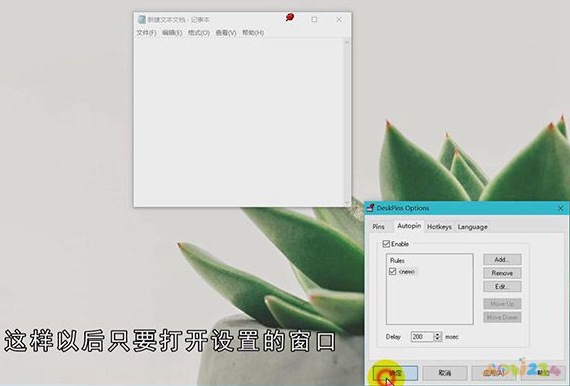
Task: Click the Edit... button
Action: tap(502, 286)
